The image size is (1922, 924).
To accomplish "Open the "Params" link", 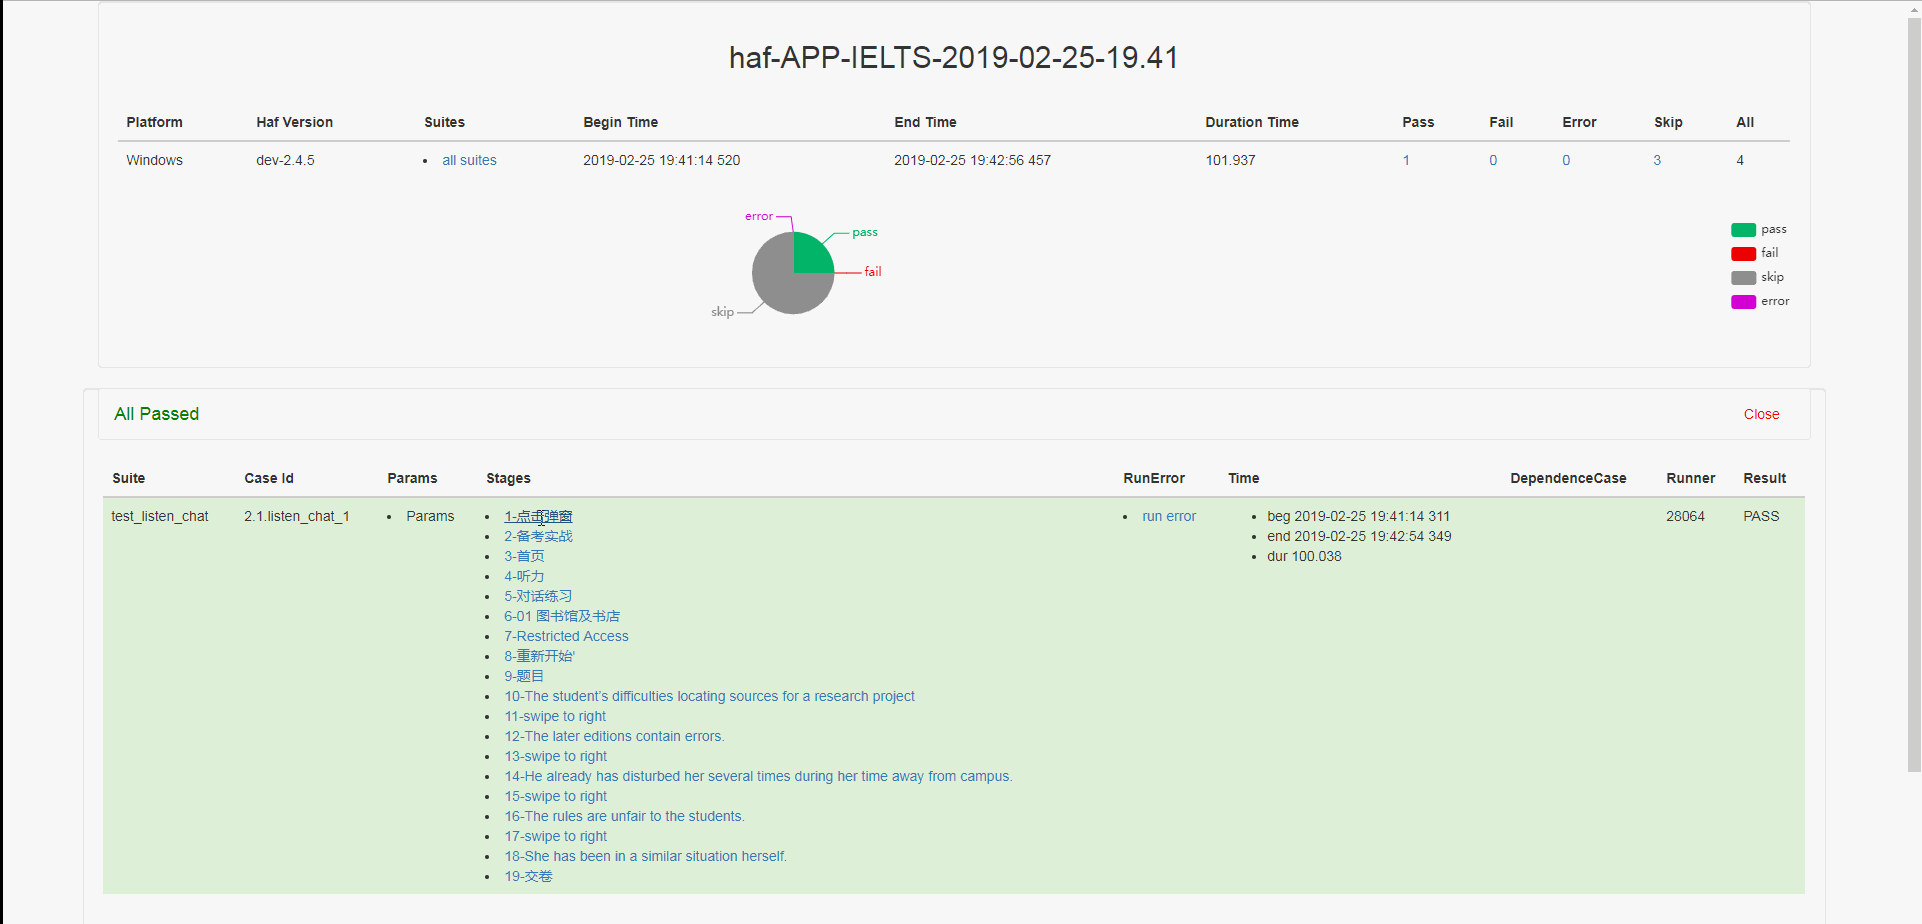I will [x=430, y=516].
